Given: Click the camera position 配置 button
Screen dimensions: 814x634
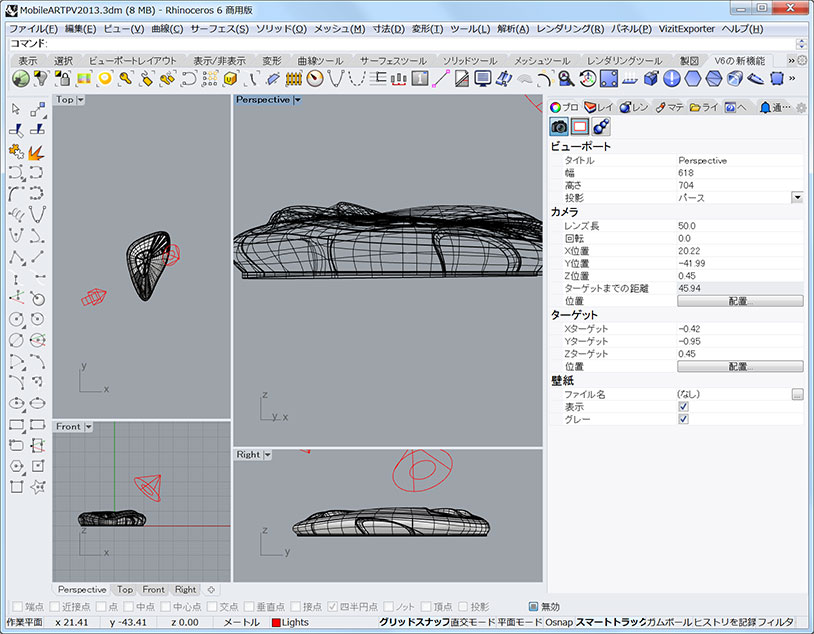Looking at the screenshot, I should coord(739,301).
